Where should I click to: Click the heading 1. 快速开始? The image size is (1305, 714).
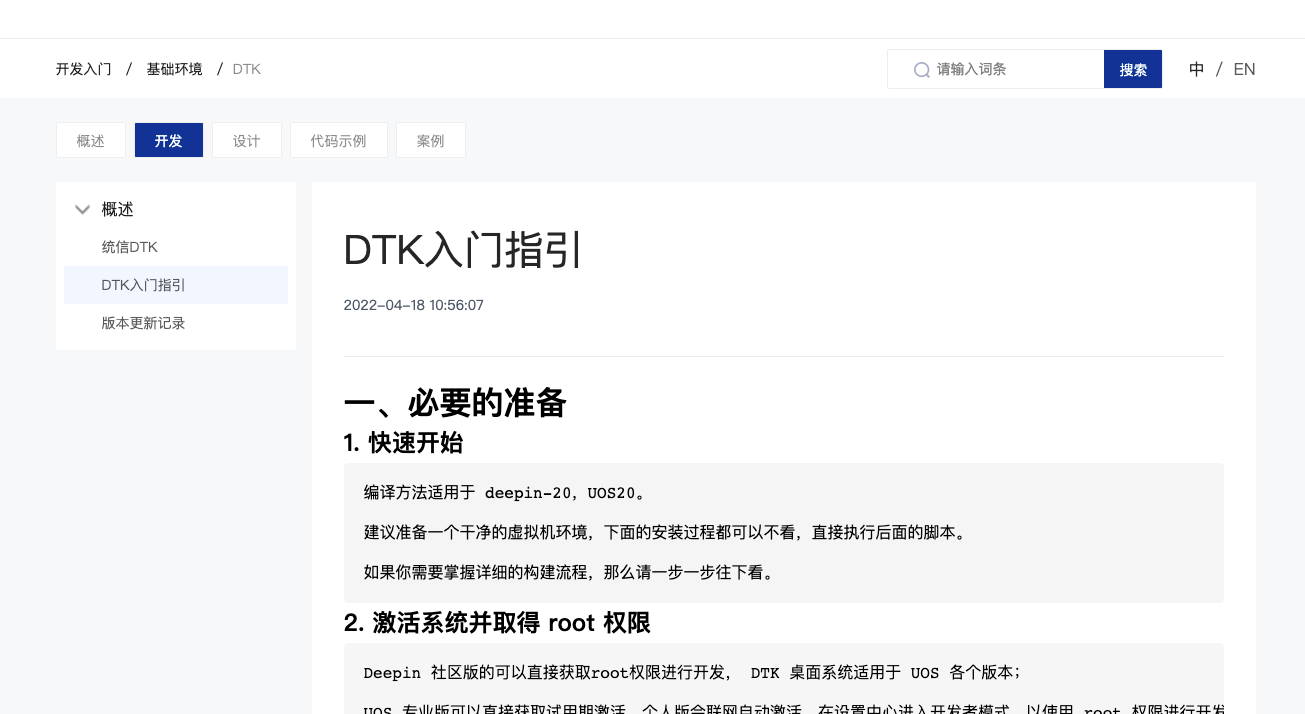403,442
